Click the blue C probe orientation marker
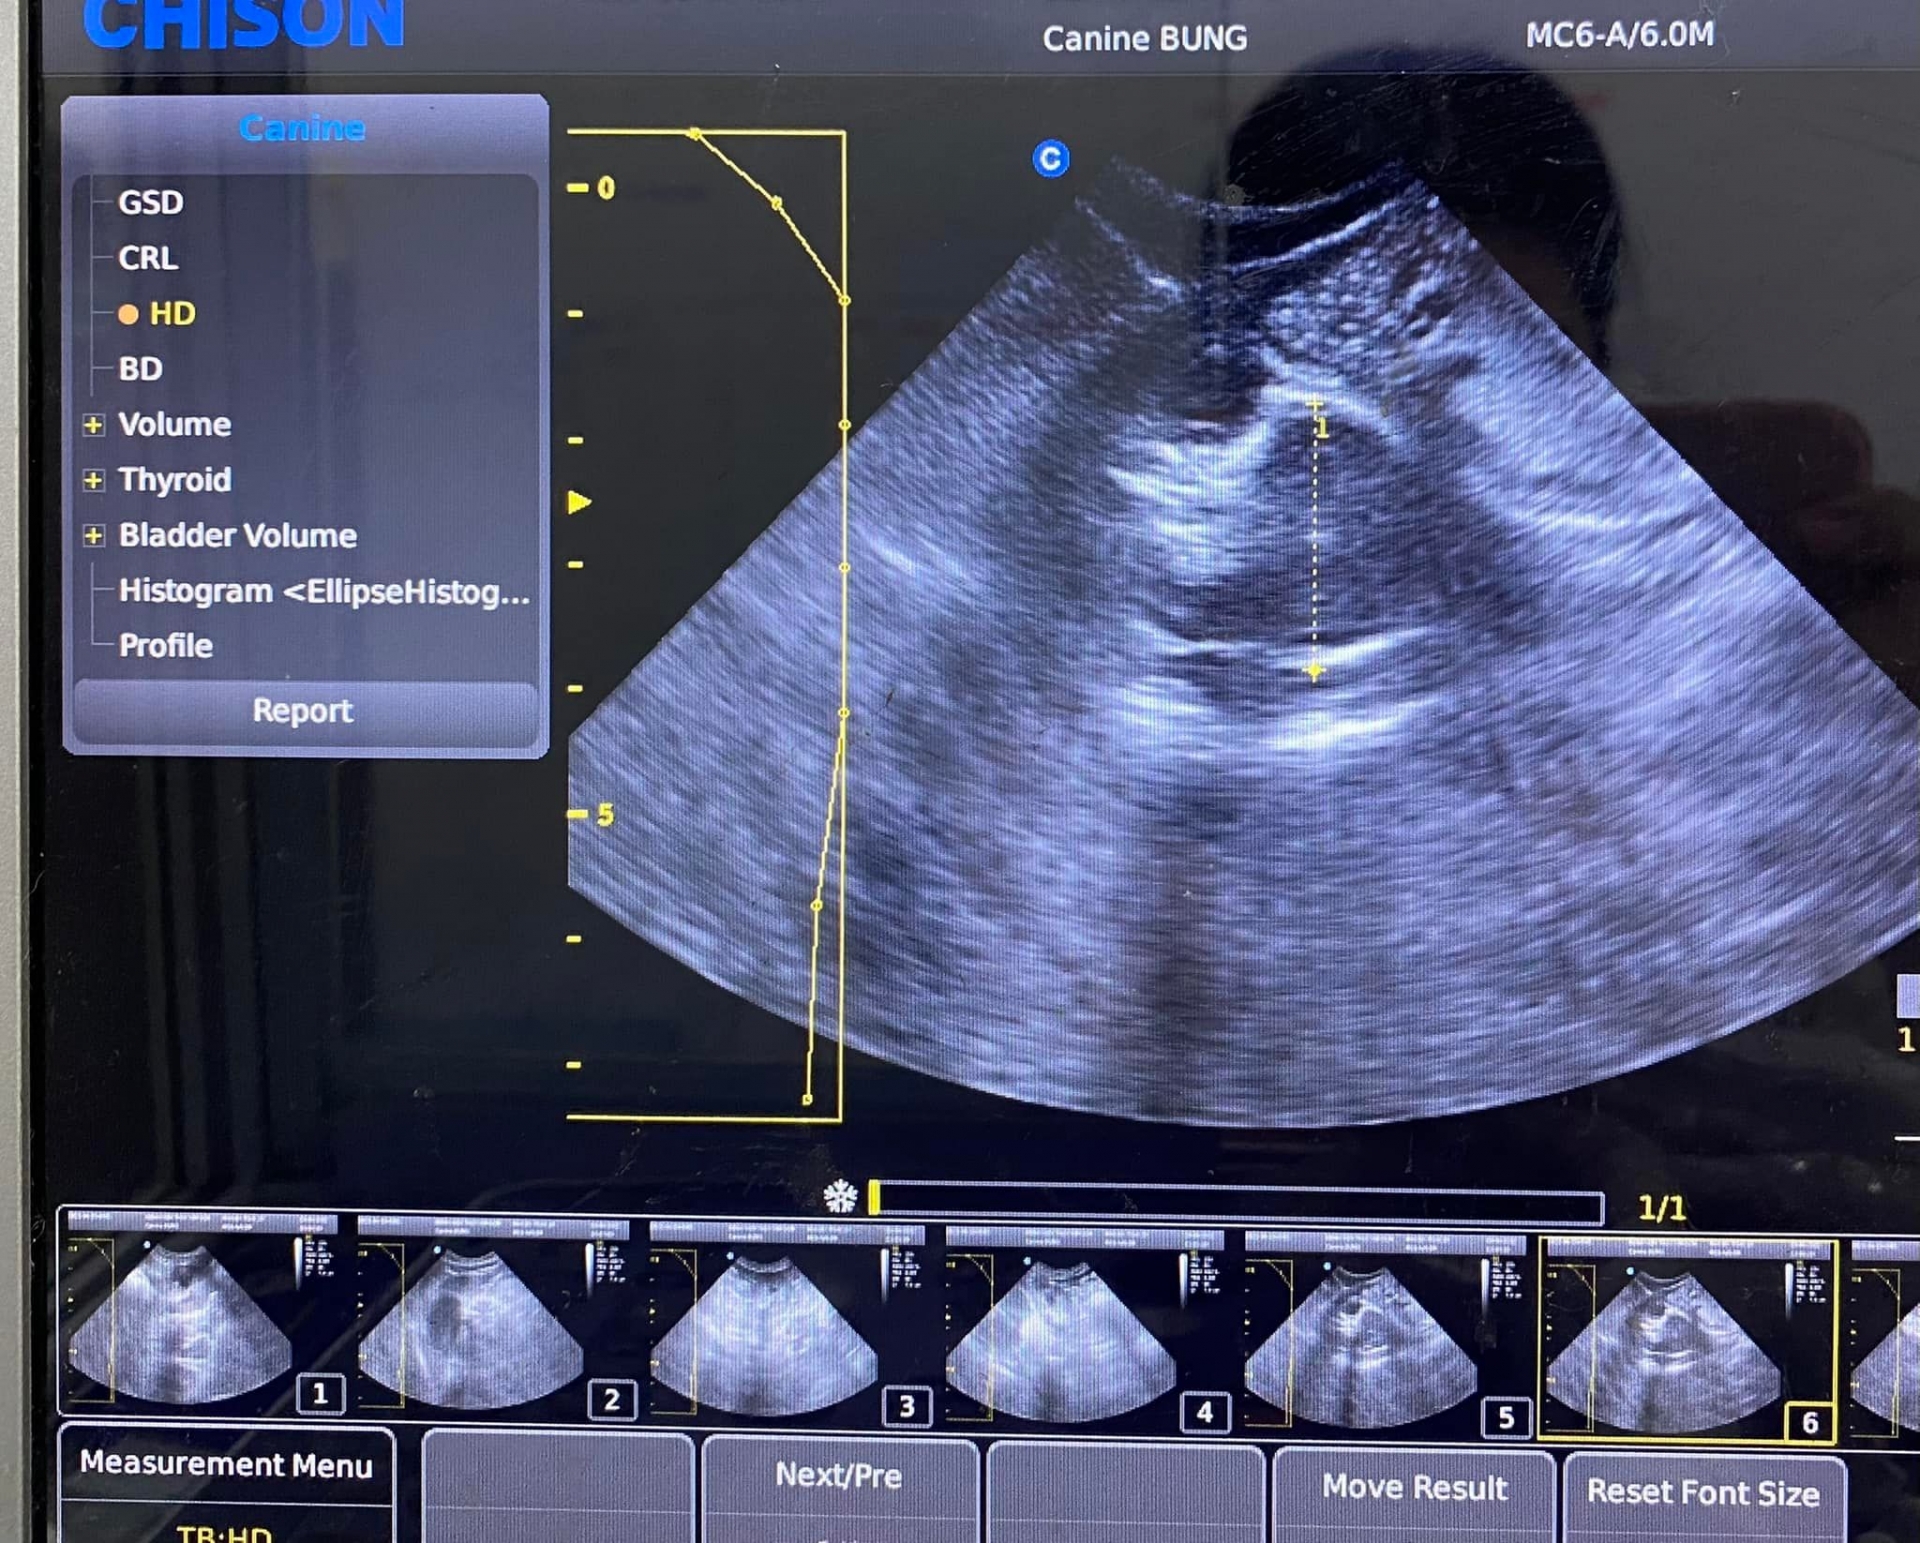Image resolution: width=1920 pixels, height=1543 pixels. (1050, 159)
